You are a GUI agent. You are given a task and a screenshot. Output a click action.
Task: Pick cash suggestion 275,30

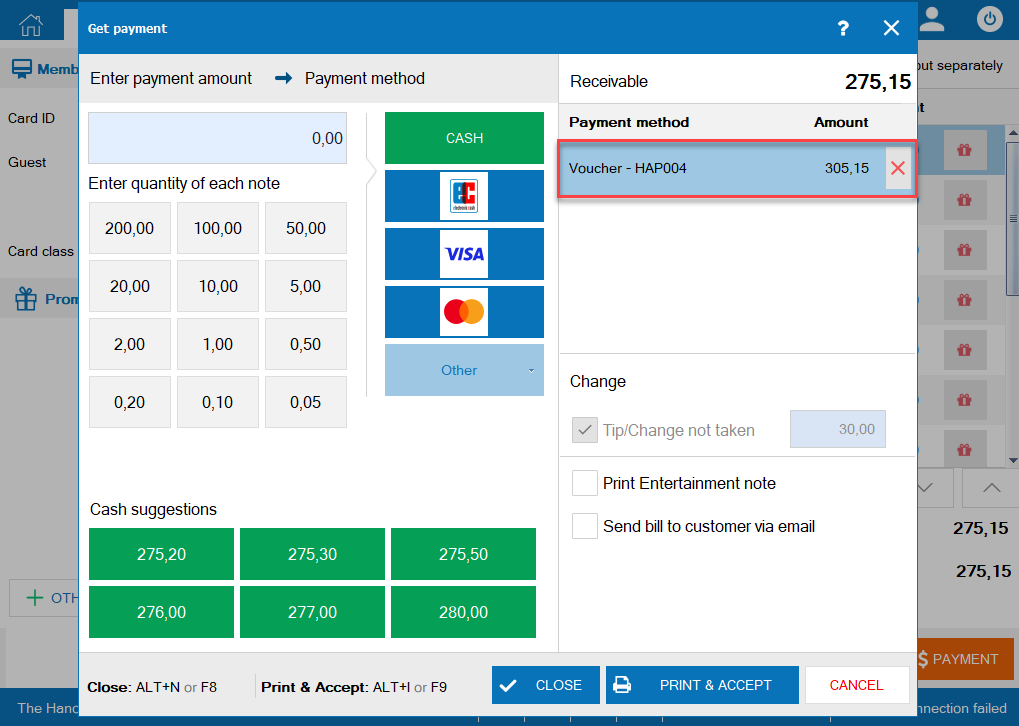pos(313,554)
